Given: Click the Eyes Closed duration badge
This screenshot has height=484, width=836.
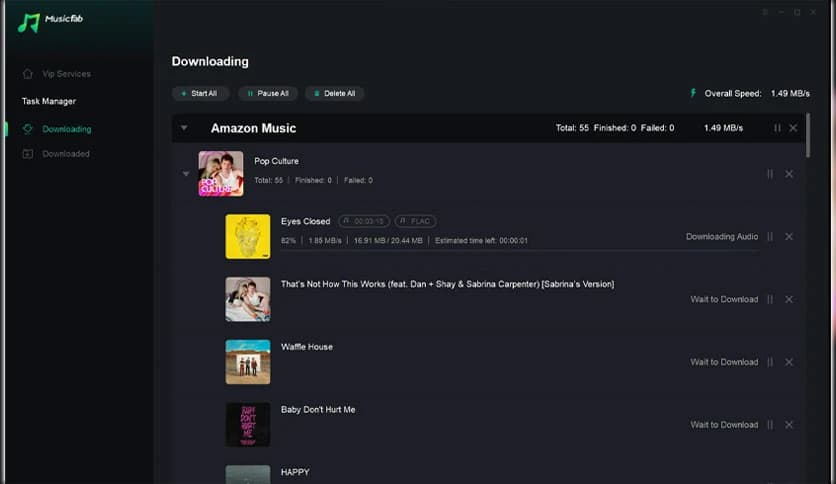Looking at the screenshot, I should tap(364, 221).
